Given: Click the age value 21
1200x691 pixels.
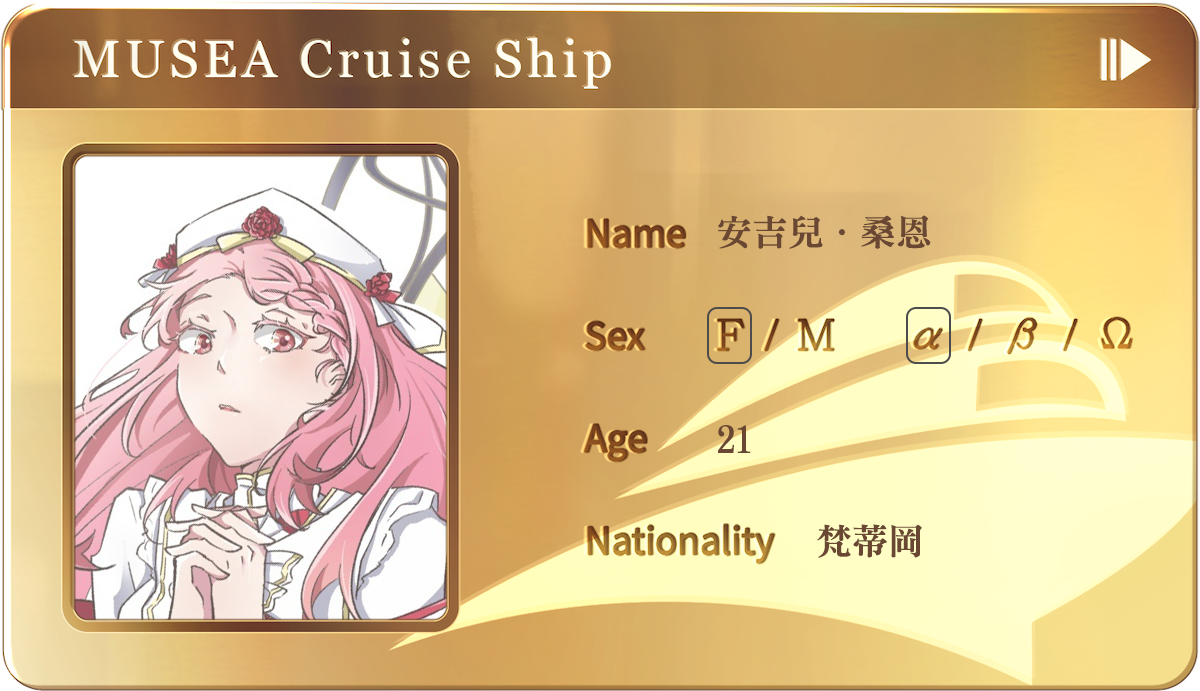Looking at the screenshot, I should pos(734,439).
